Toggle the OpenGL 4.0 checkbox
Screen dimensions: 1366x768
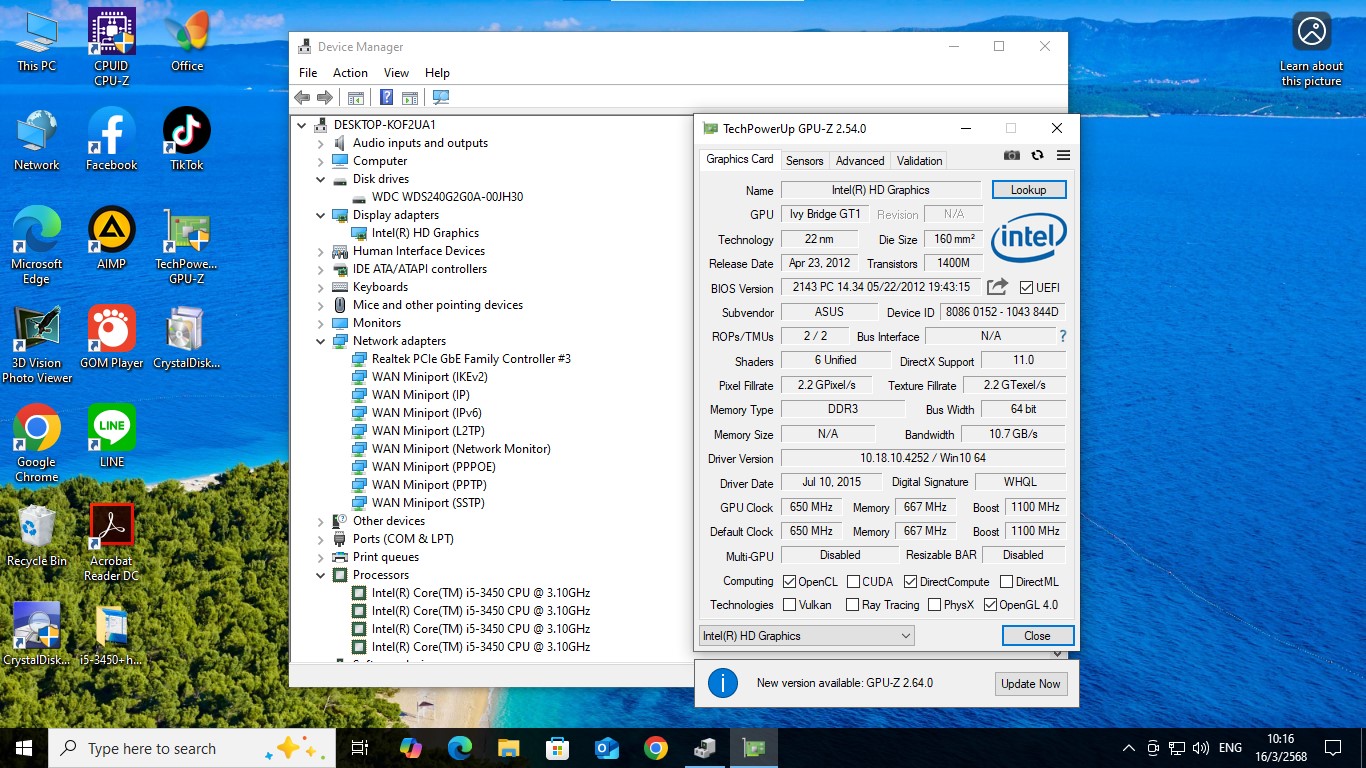click(x=990, y=605)
